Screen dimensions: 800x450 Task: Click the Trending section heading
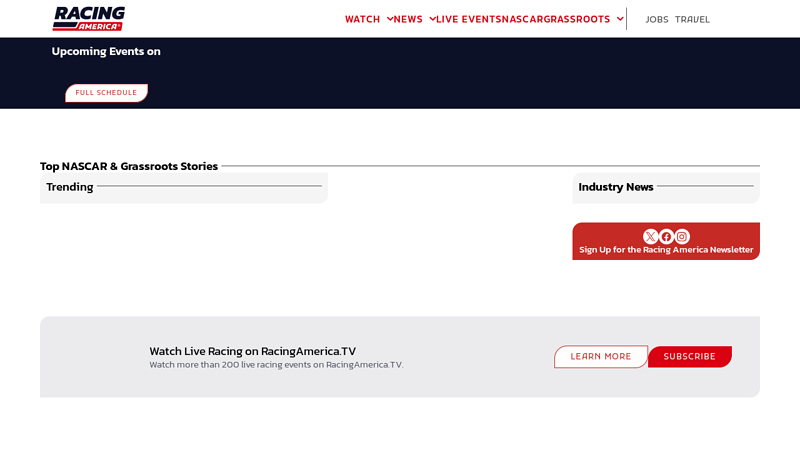pos(70,187)
